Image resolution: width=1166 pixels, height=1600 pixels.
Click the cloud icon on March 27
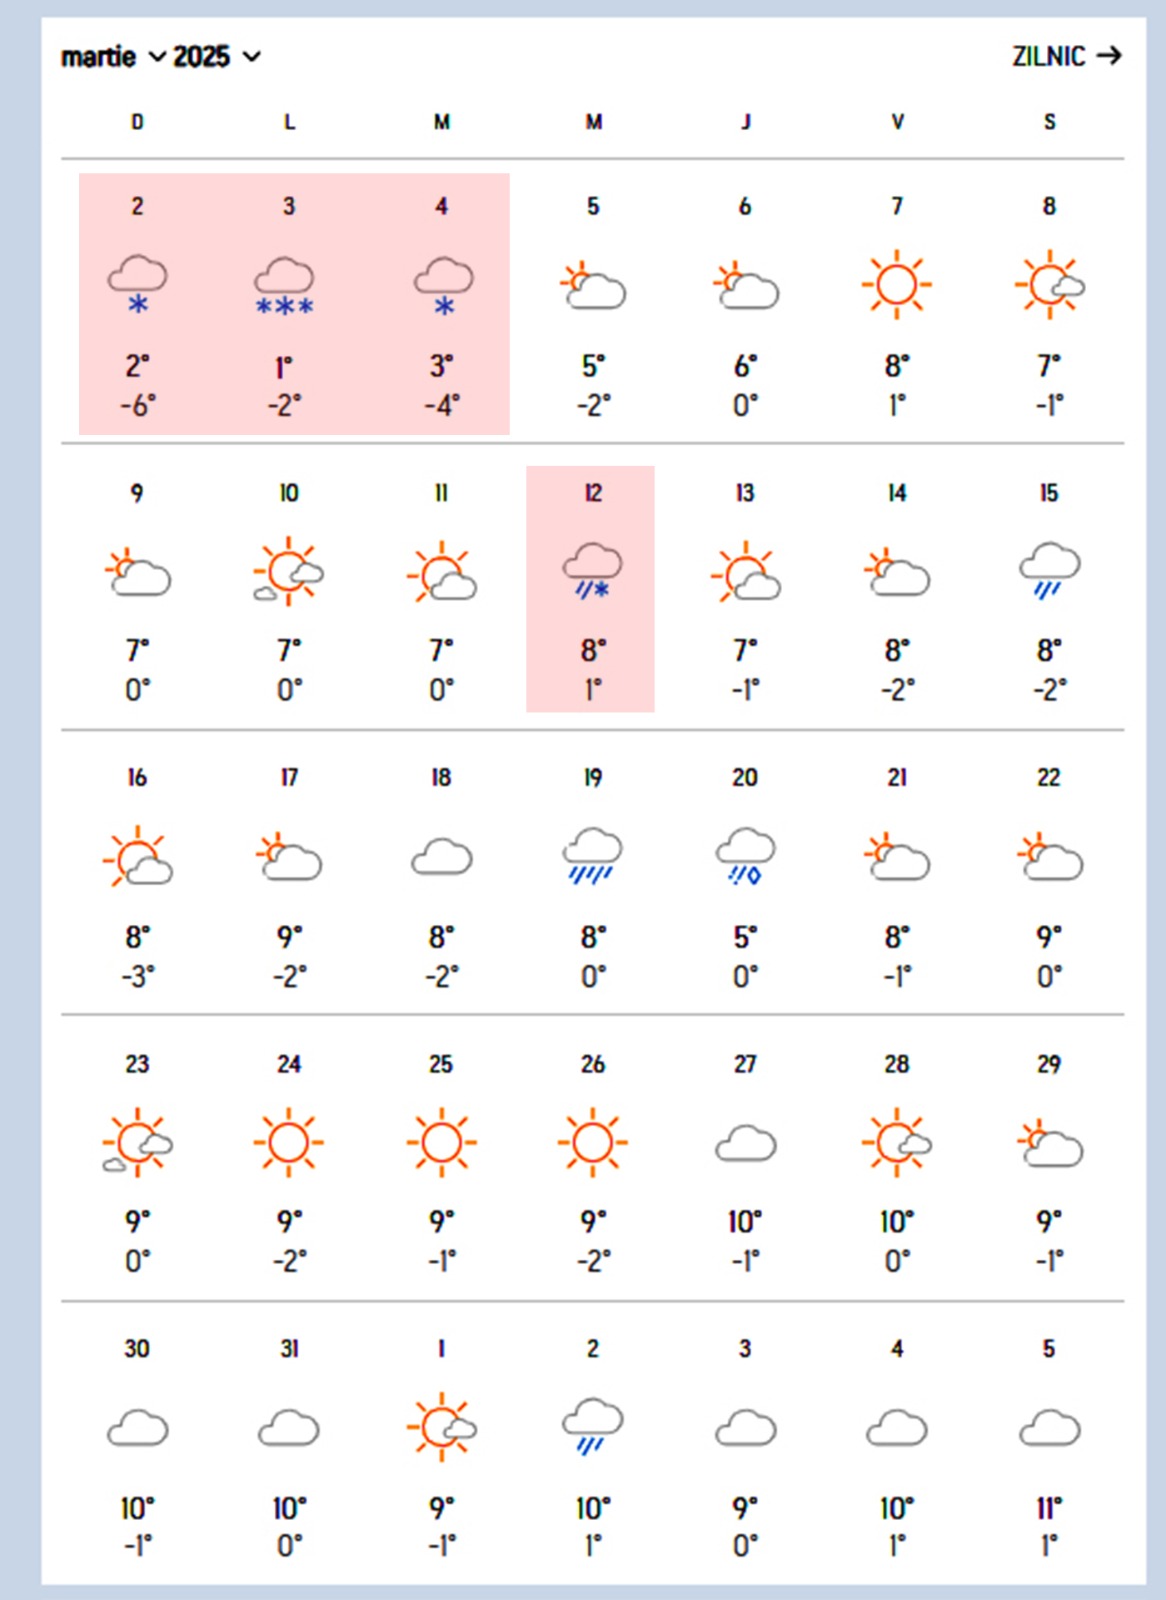[x=745, y=1144]
